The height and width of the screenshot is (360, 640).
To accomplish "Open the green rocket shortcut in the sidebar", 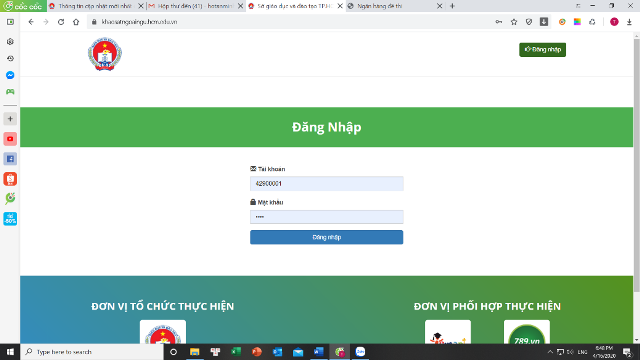I will (x=10, y=198).
